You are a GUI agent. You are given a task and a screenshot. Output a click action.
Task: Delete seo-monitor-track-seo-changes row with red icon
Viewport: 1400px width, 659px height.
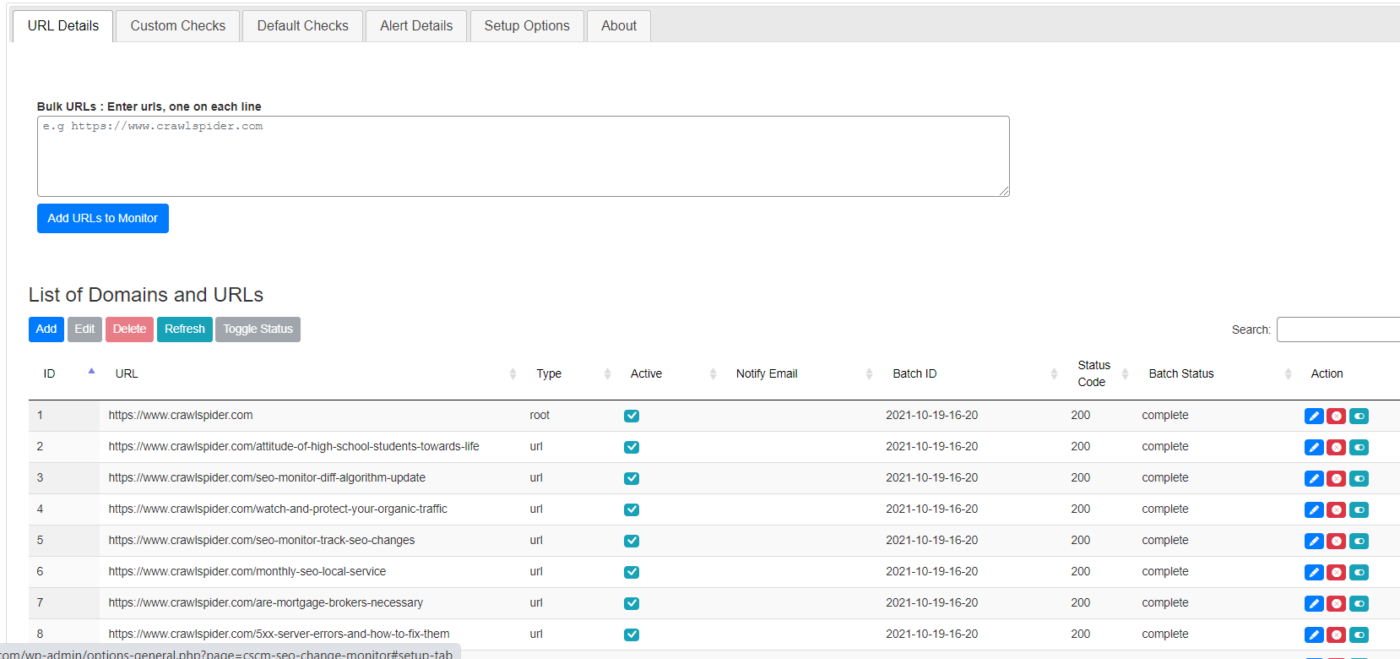[1336, 541]
